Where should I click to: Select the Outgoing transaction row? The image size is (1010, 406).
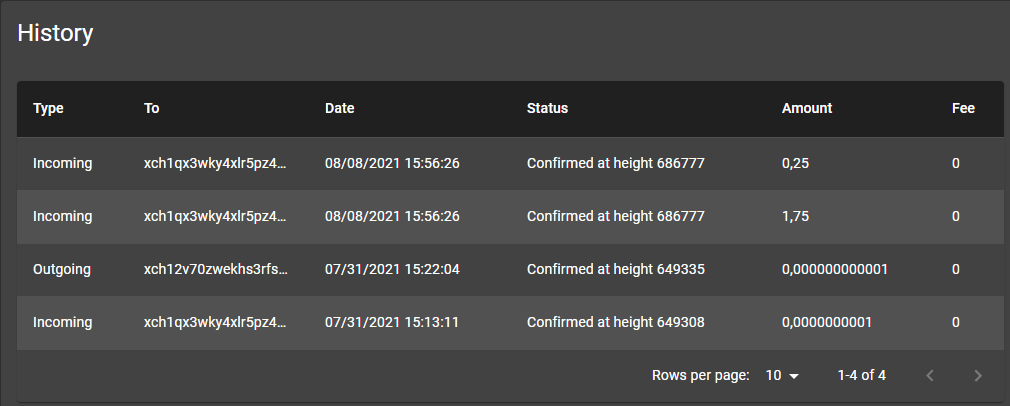510,269
